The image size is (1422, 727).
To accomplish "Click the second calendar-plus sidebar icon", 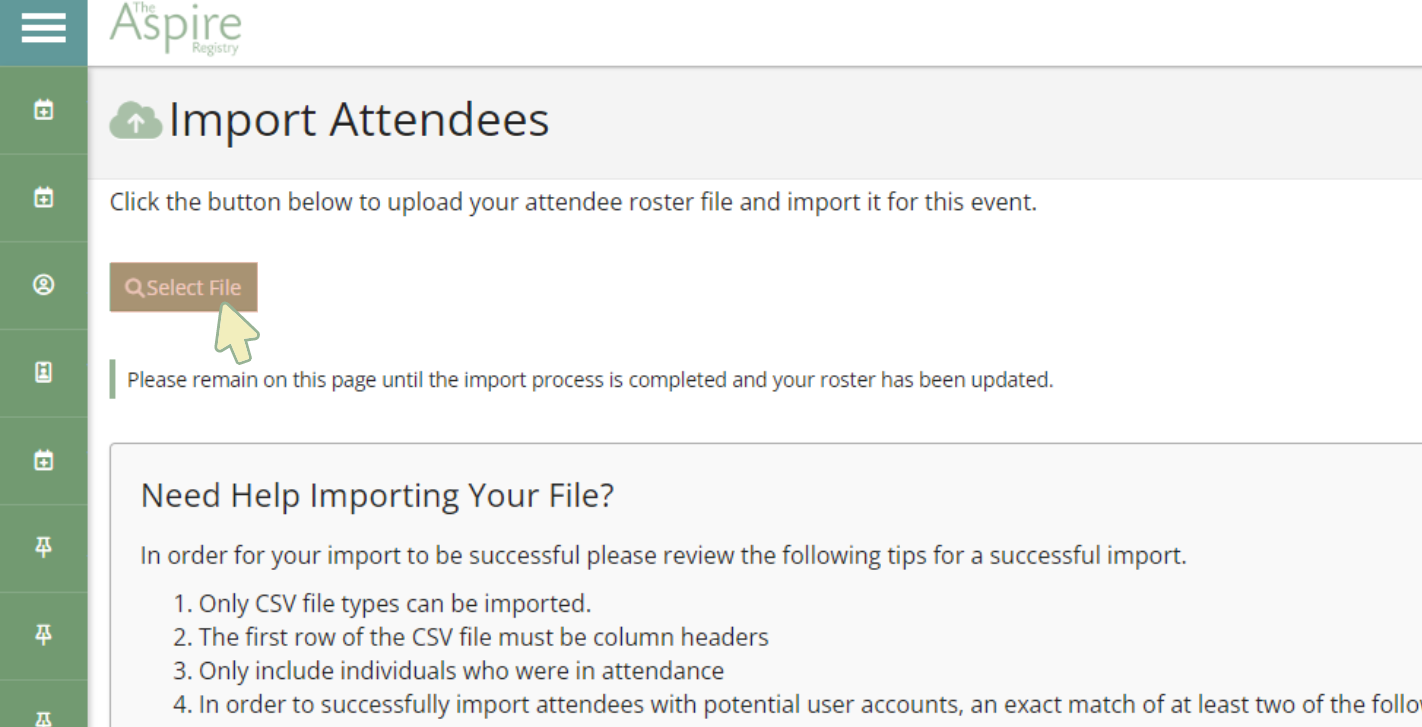I will (43, 198).
